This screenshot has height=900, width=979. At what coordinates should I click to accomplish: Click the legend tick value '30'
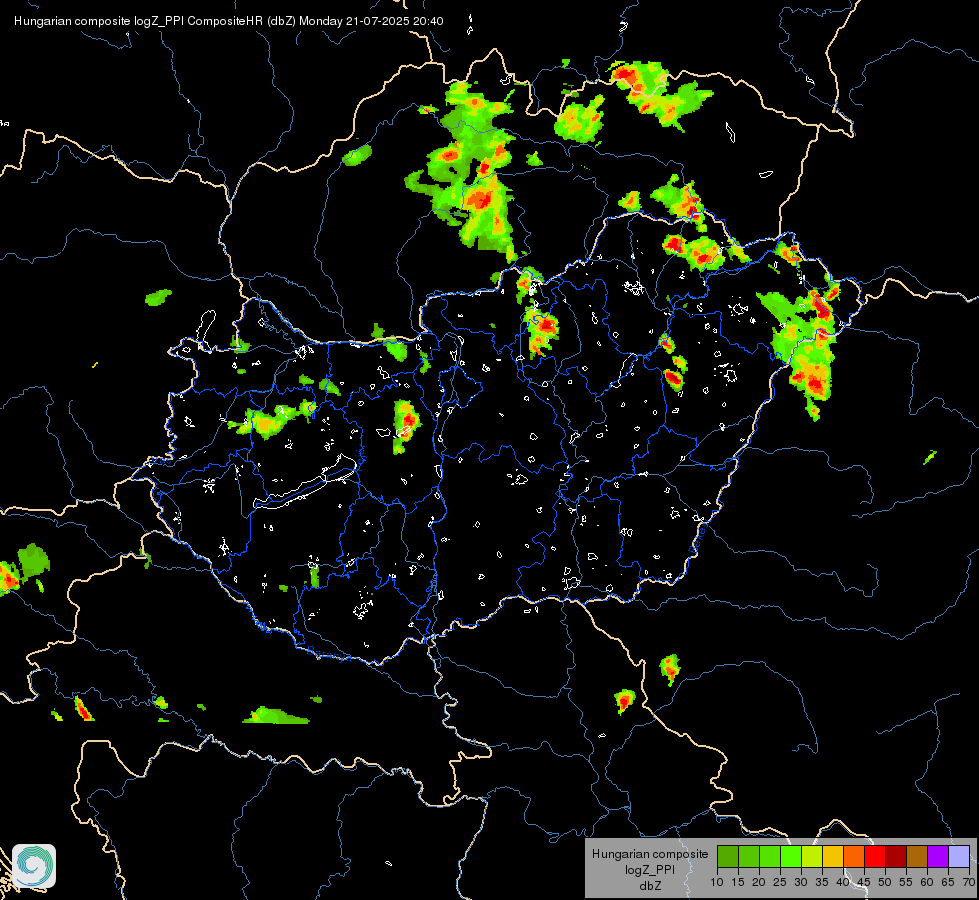tap(801, 883)
